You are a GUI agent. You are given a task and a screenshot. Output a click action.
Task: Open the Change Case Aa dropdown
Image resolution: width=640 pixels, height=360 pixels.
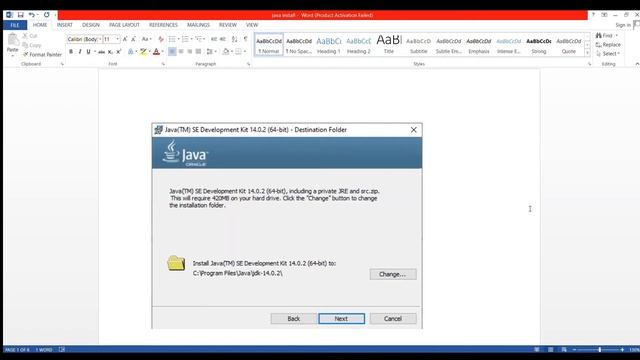(147, 39)
